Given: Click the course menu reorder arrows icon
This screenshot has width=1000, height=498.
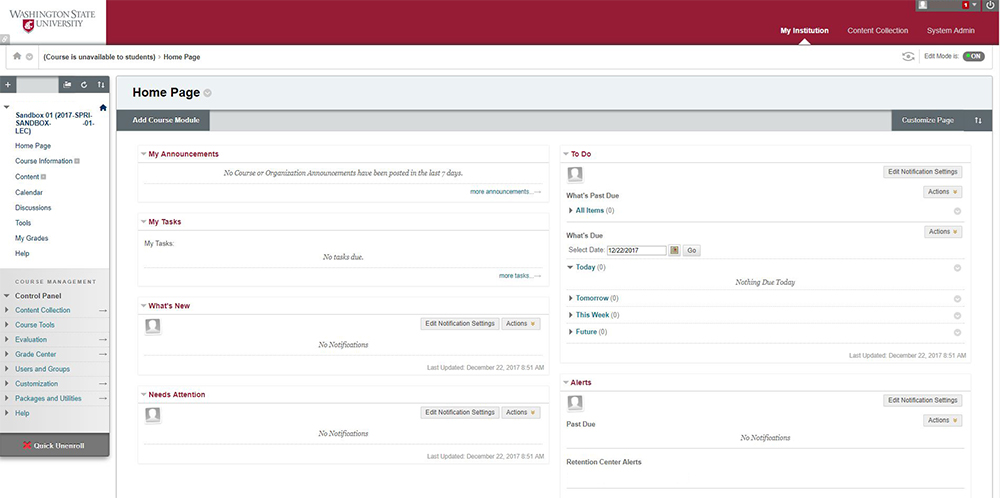Looking at the screenshot, I should (101, 85).
